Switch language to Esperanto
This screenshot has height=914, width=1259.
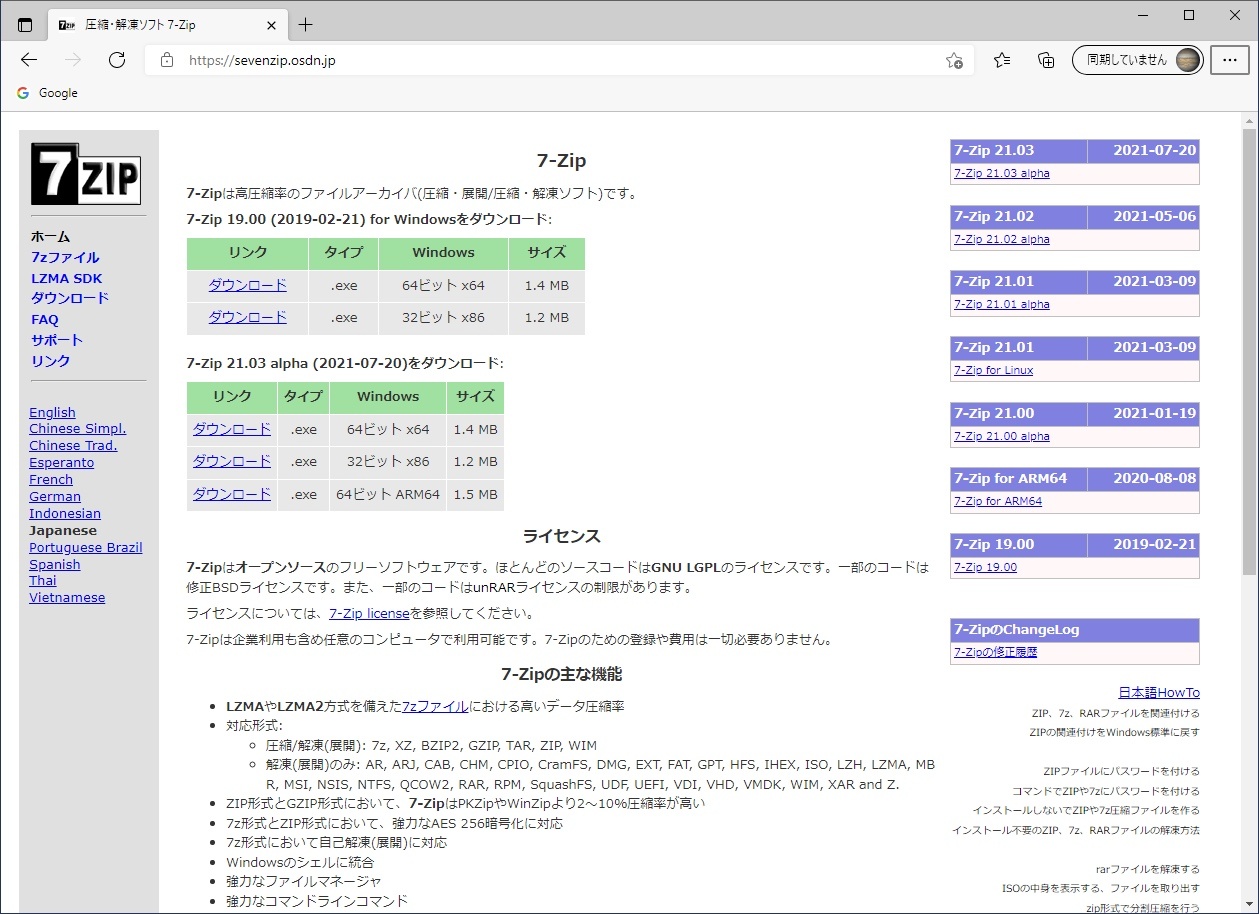61,462
